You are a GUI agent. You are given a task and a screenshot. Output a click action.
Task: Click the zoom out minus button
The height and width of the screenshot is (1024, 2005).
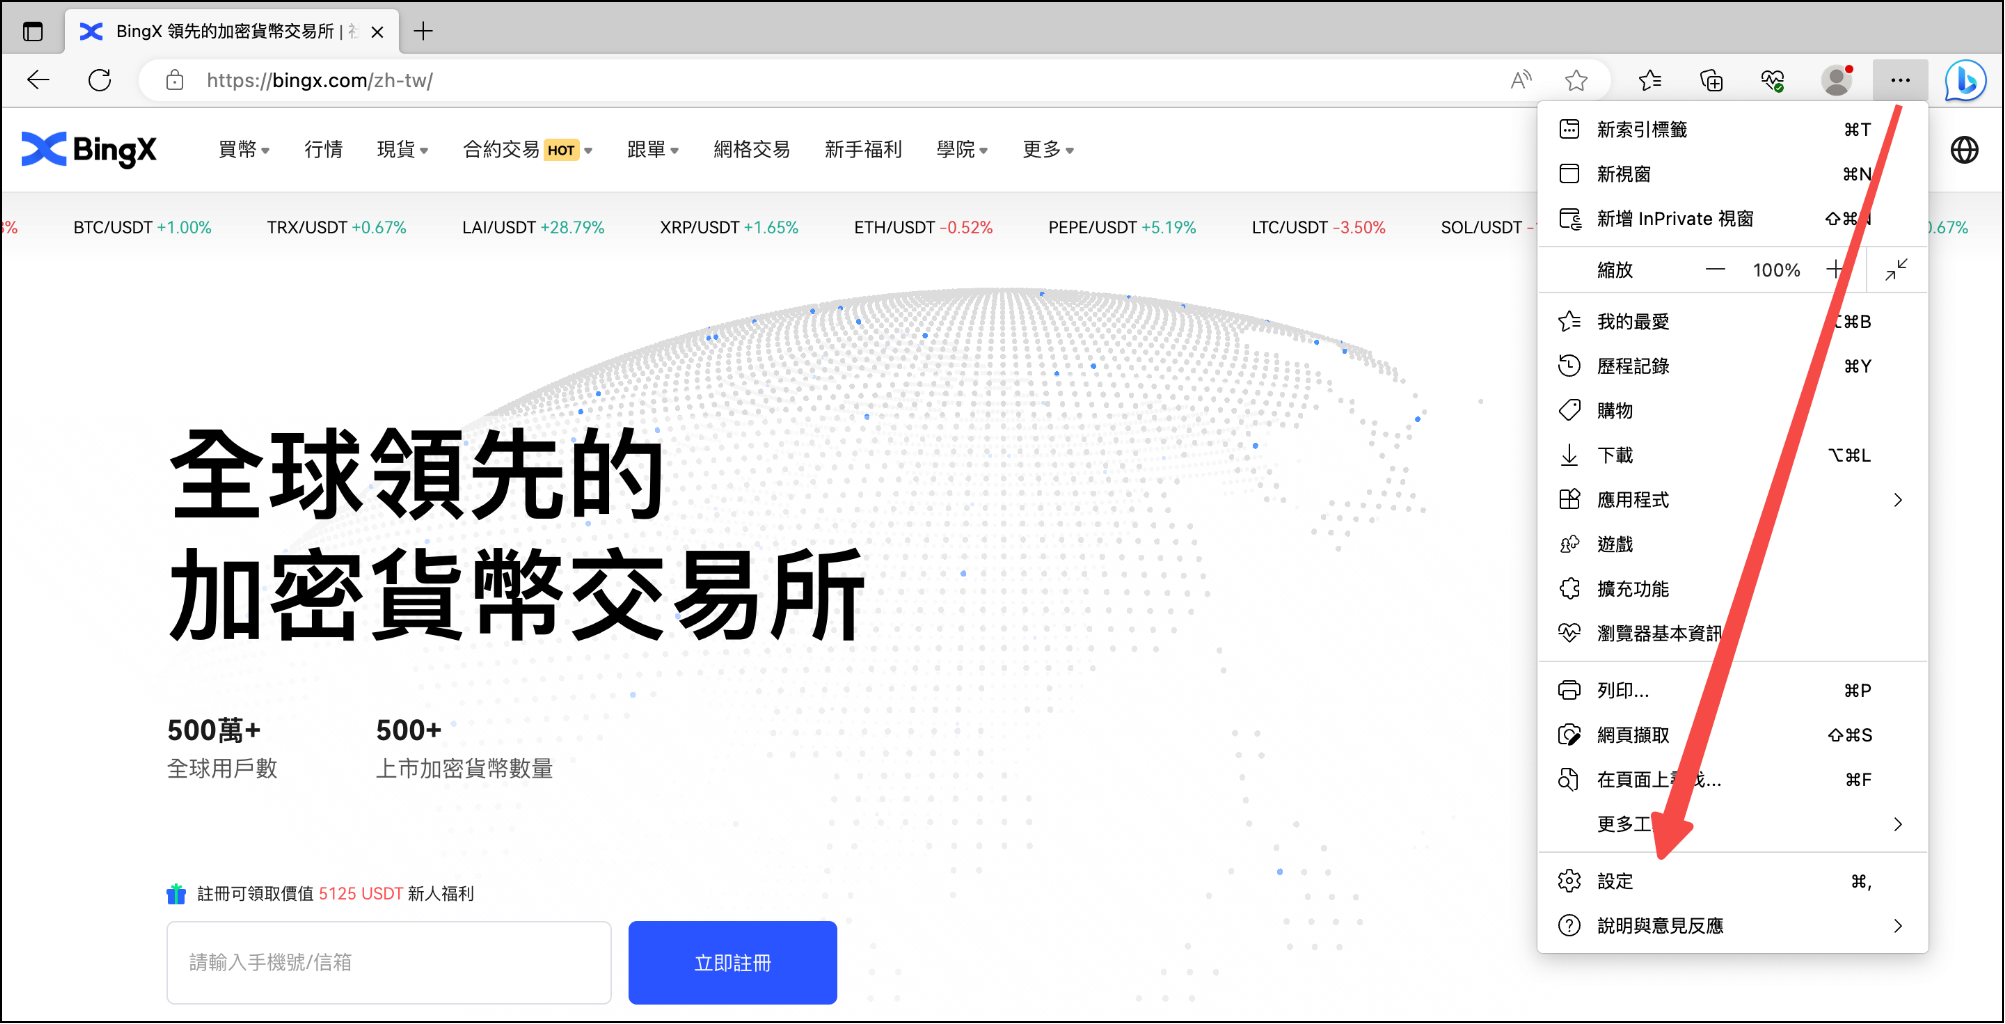coord(1715,270)
